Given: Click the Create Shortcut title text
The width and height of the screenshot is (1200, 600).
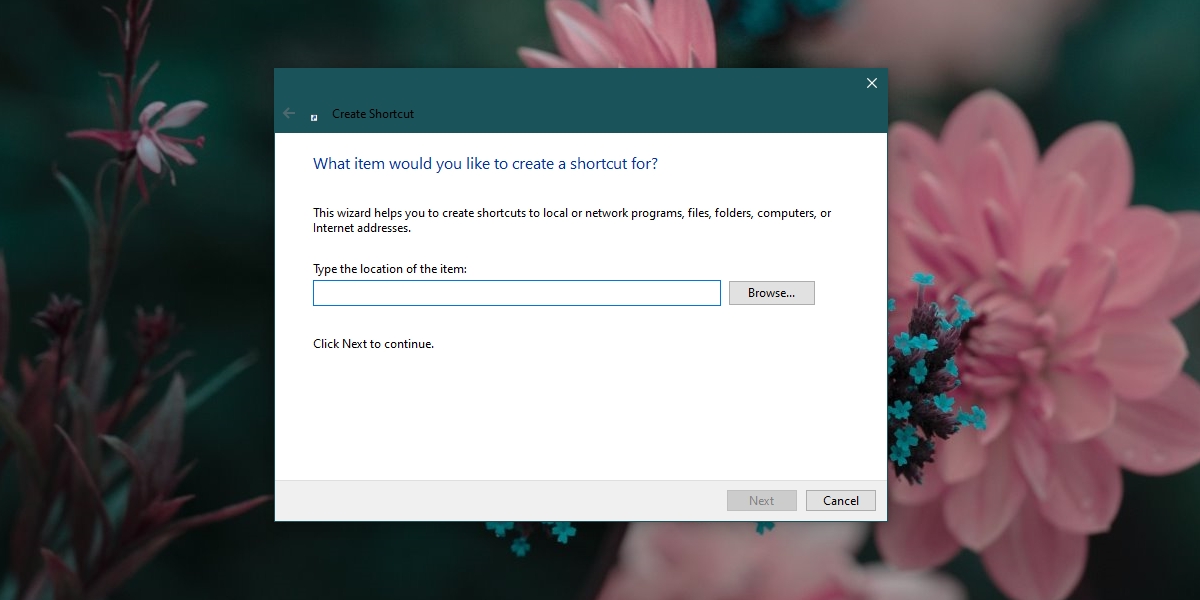Looking at the screenshot, I should [372, 113].
